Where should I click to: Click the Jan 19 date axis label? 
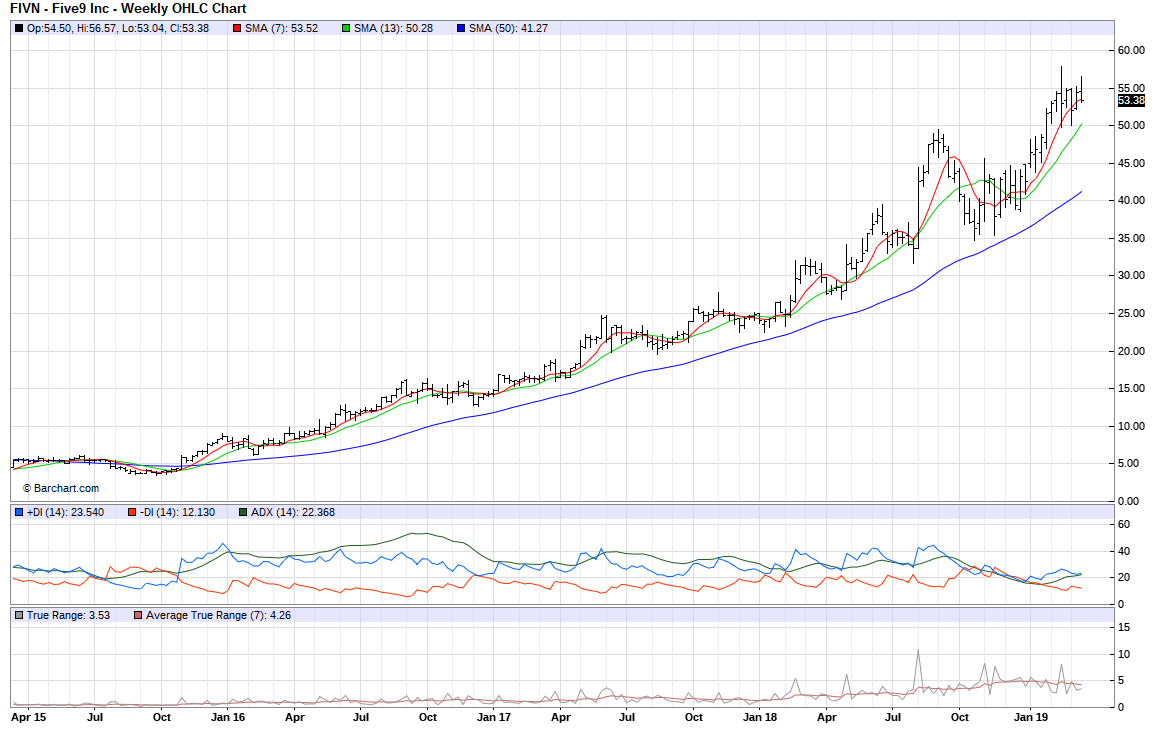1031,717
